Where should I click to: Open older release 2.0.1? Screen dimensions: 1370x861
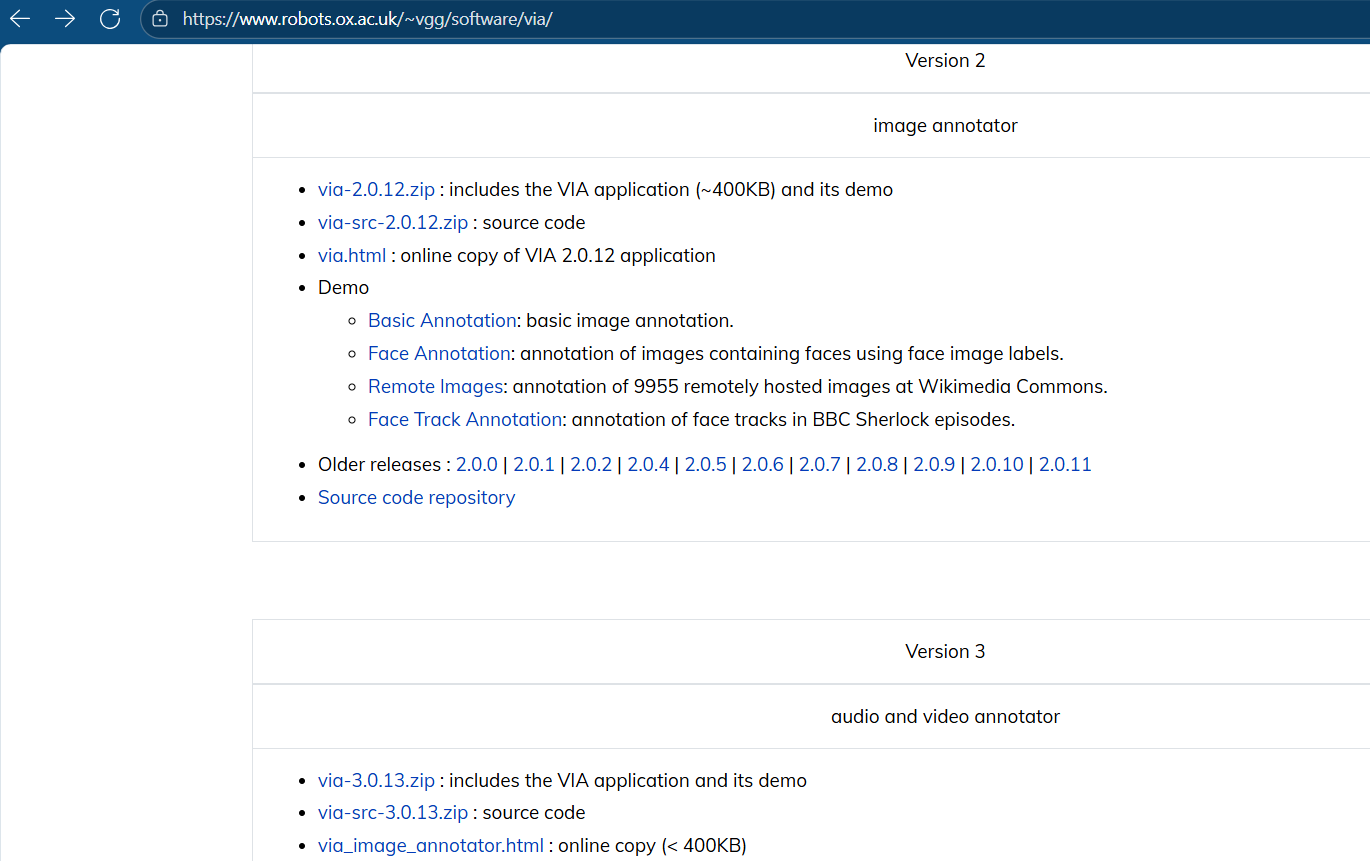[534, 464]
